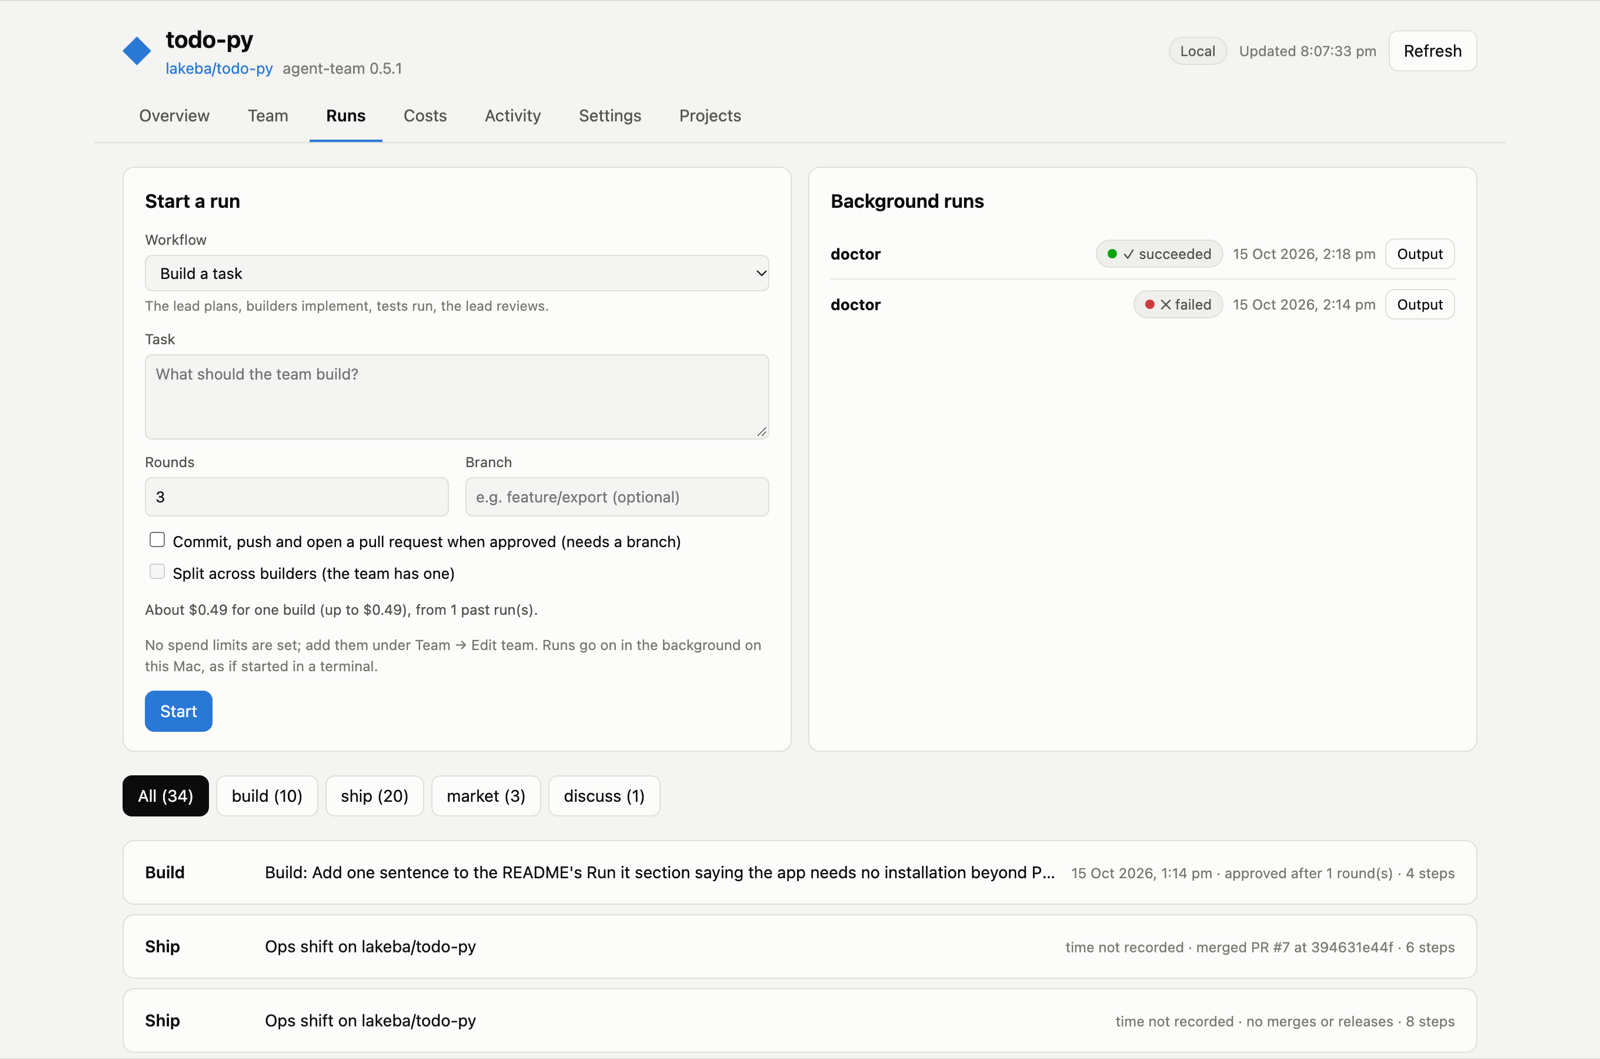The width and height of the screenshot is (1600, 1059).
Task: Click the Start a run heading
Action: click(192, 201)
